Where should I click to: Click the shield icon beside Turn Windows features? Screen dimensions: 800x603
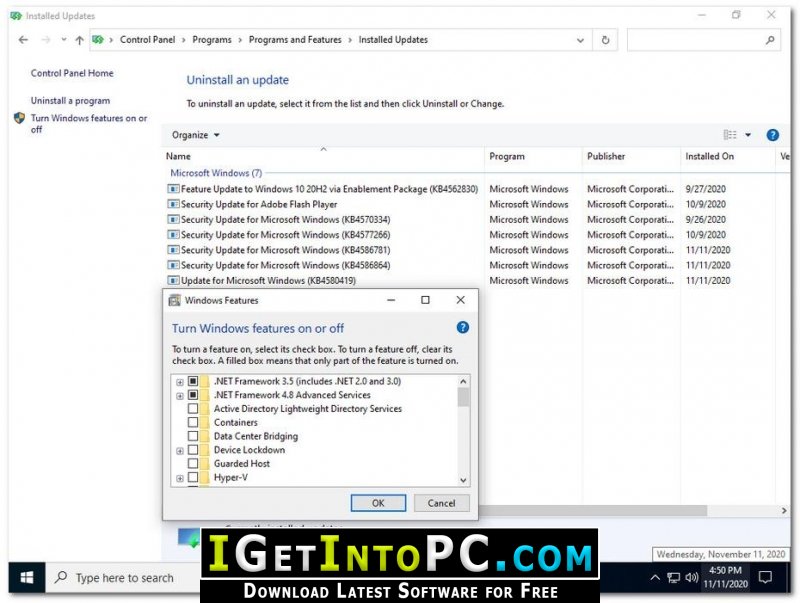[x=19, y=118]
